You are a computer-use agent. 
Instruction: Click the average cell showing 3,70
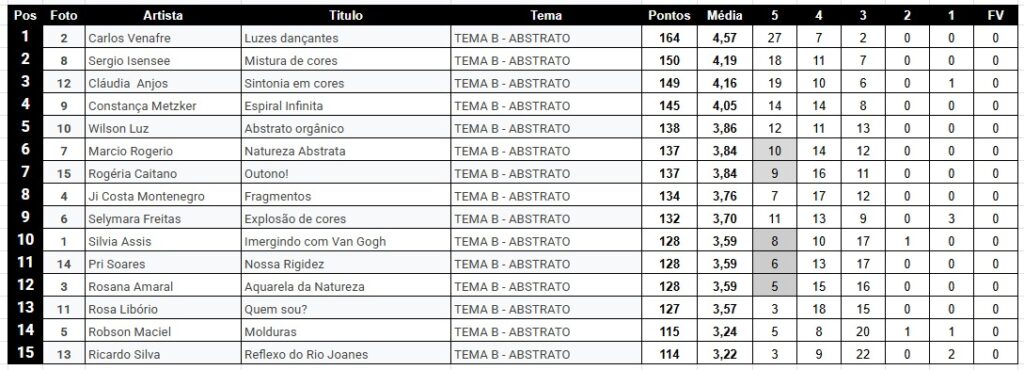coord(724,219)
